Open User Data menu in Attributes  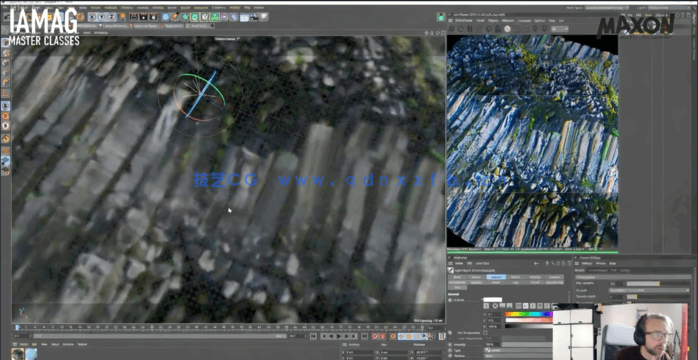(483, 263)
